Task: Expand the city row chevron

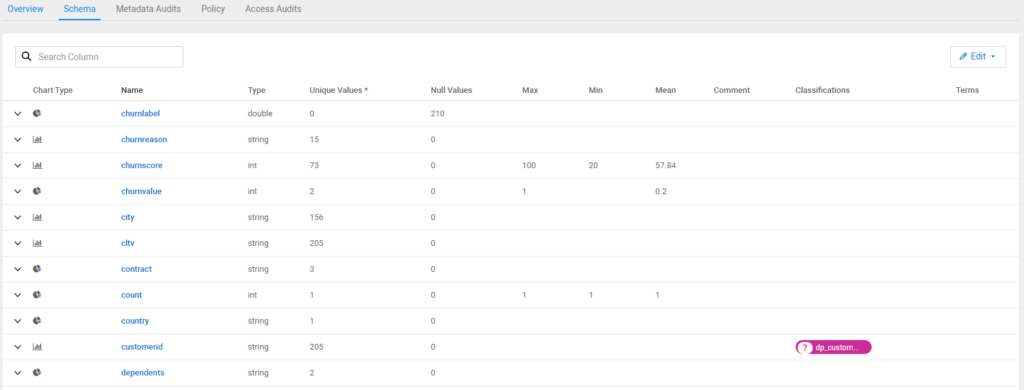Action: (x=18, y=218)
